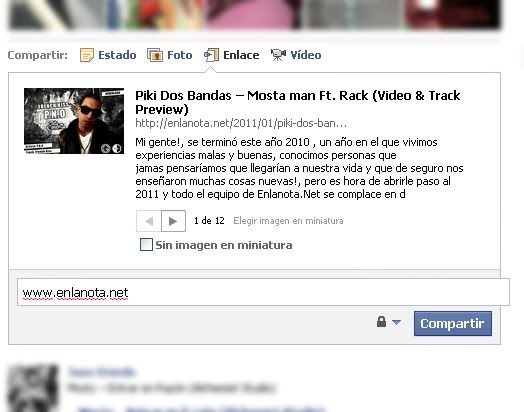Enable Sin imagen en miniatura checkbox
The height and width of the screenshot is (412, 524).
point(146,245)
